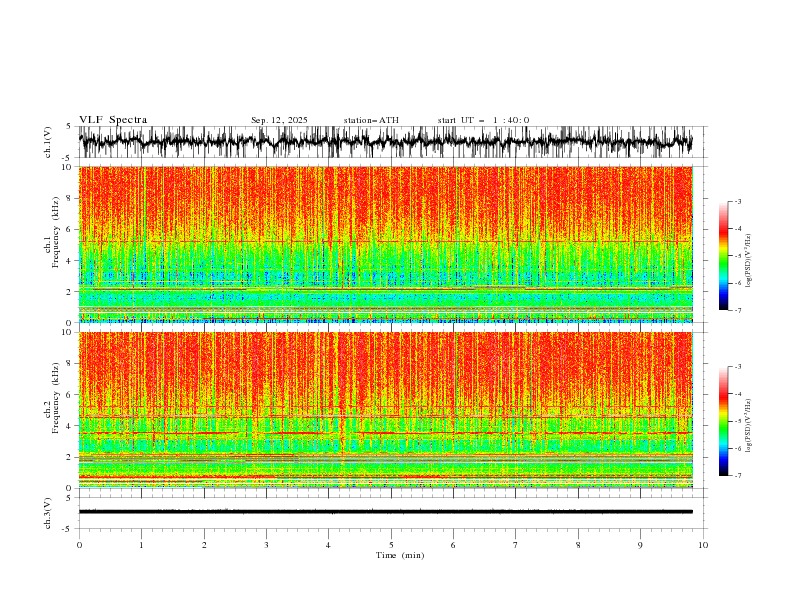Click time axis tick label "7"
This screenshot has height=612, width=792.
[516, 545]
